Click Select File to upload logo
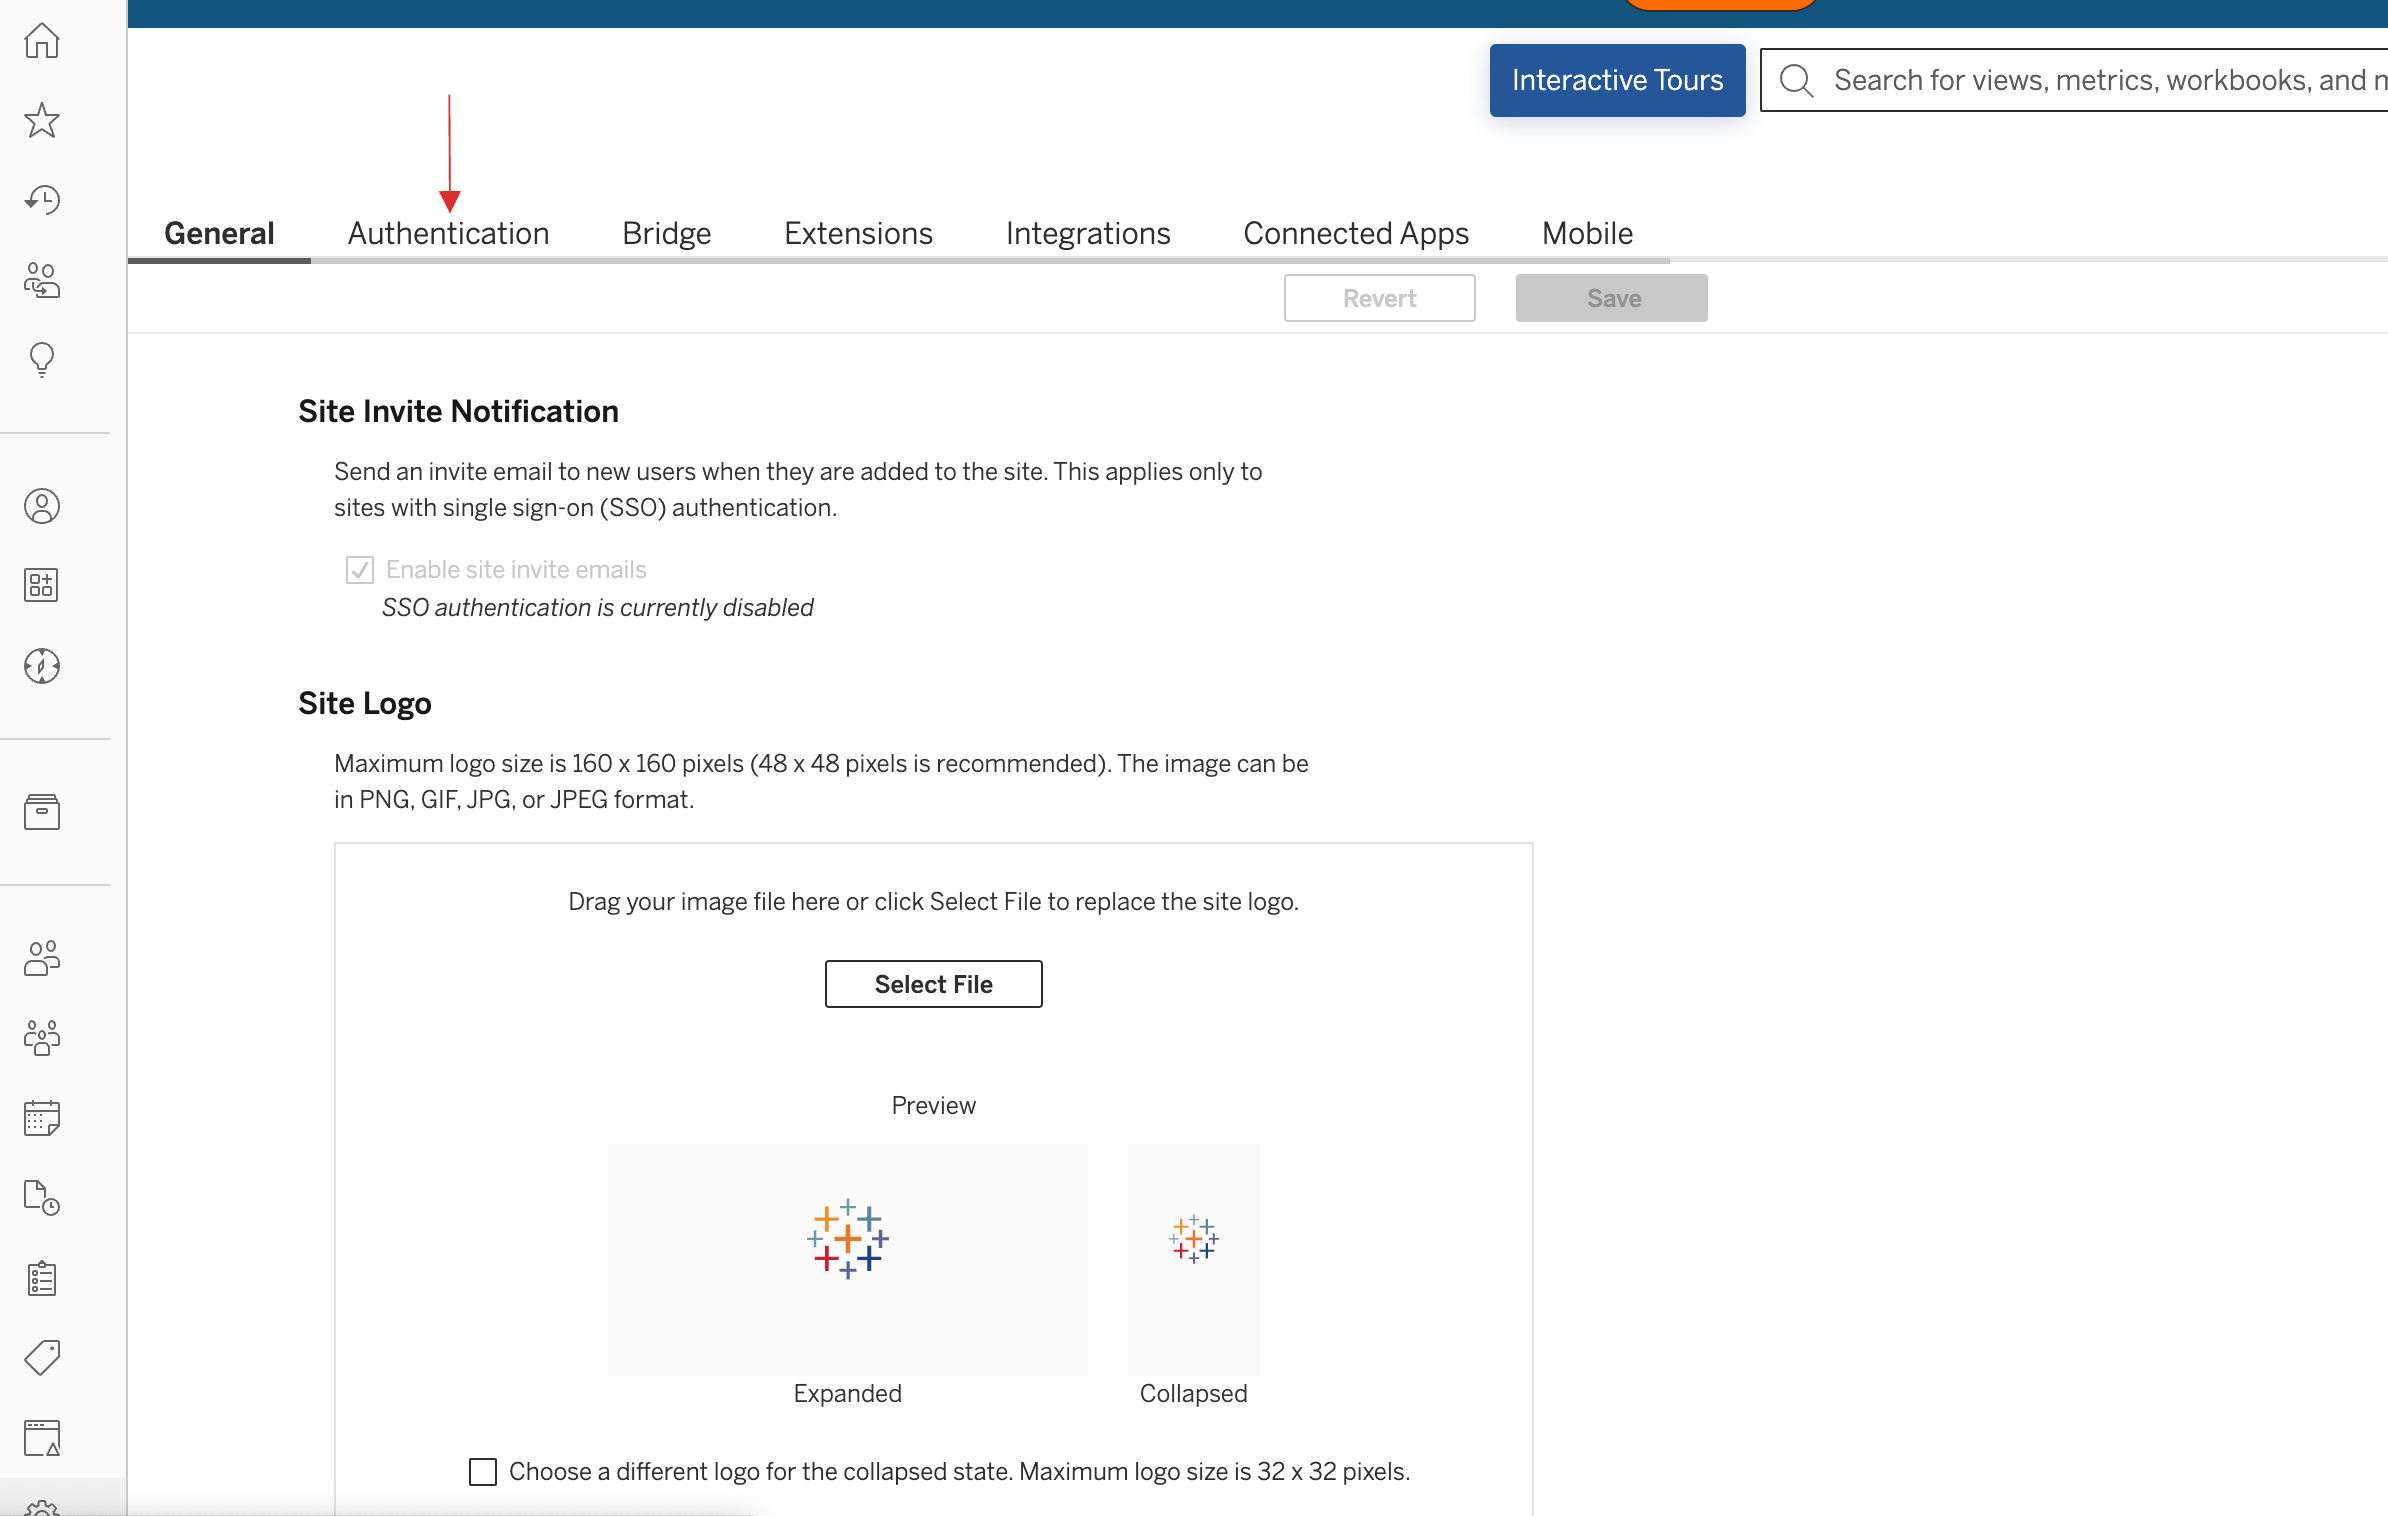This screenshot has height=1516, width=2388. pyautogui.click(x=933, y=983)
